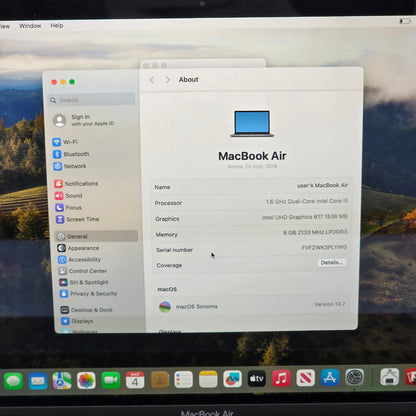Click the Name row in About
Viewport: 416px width, 416px height.
[x=251, y=186]
